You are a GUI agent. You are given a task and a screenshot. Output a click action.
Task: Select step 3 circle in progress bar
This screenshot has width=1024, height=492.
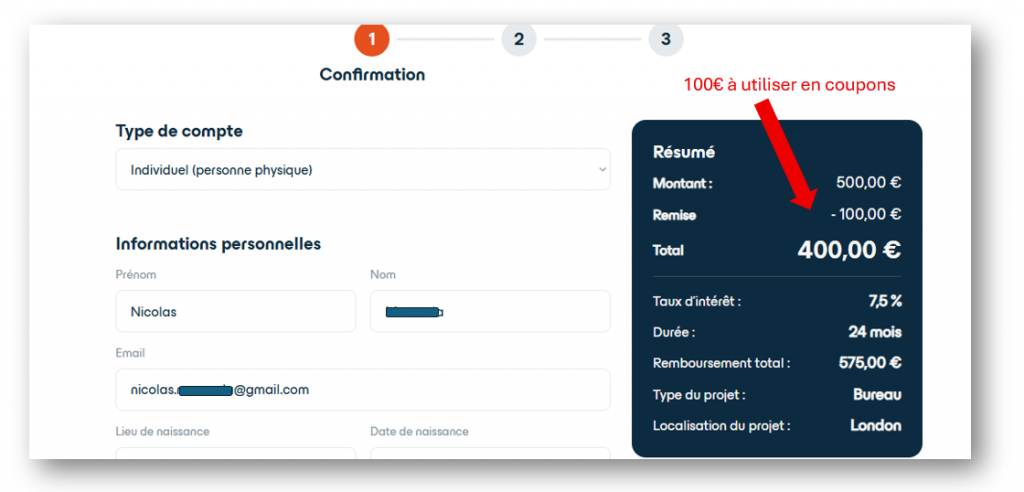coord(665,39)
